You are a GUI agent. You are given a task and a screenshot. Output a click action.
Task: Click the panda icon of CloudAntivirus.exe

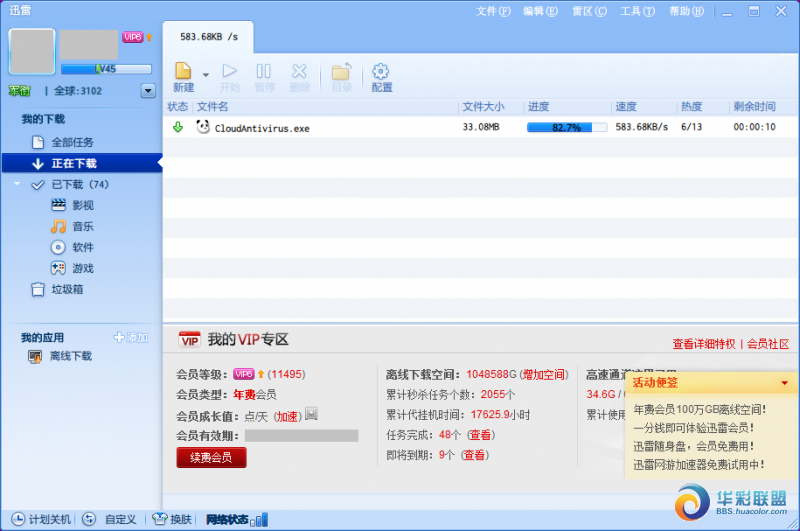[203, 127]
